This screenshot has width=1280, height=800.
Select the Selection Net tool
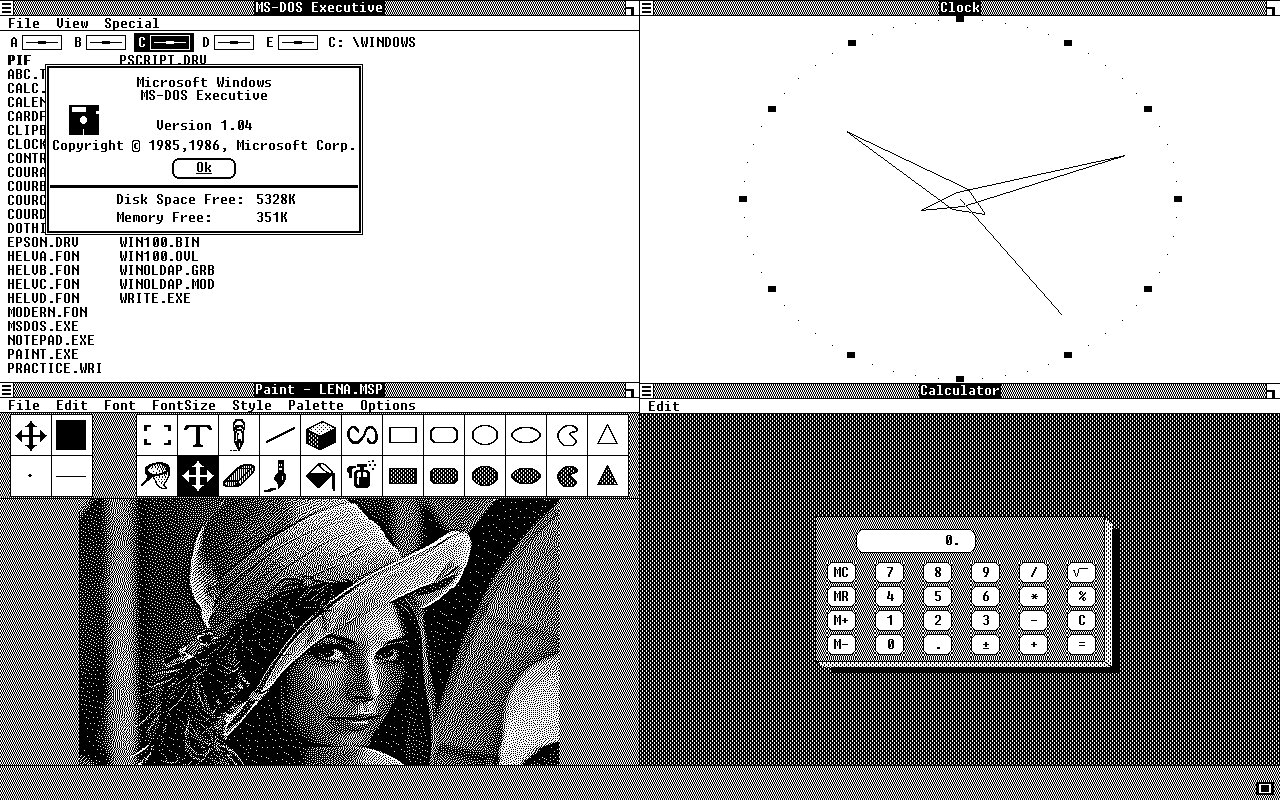pos(157,476)
